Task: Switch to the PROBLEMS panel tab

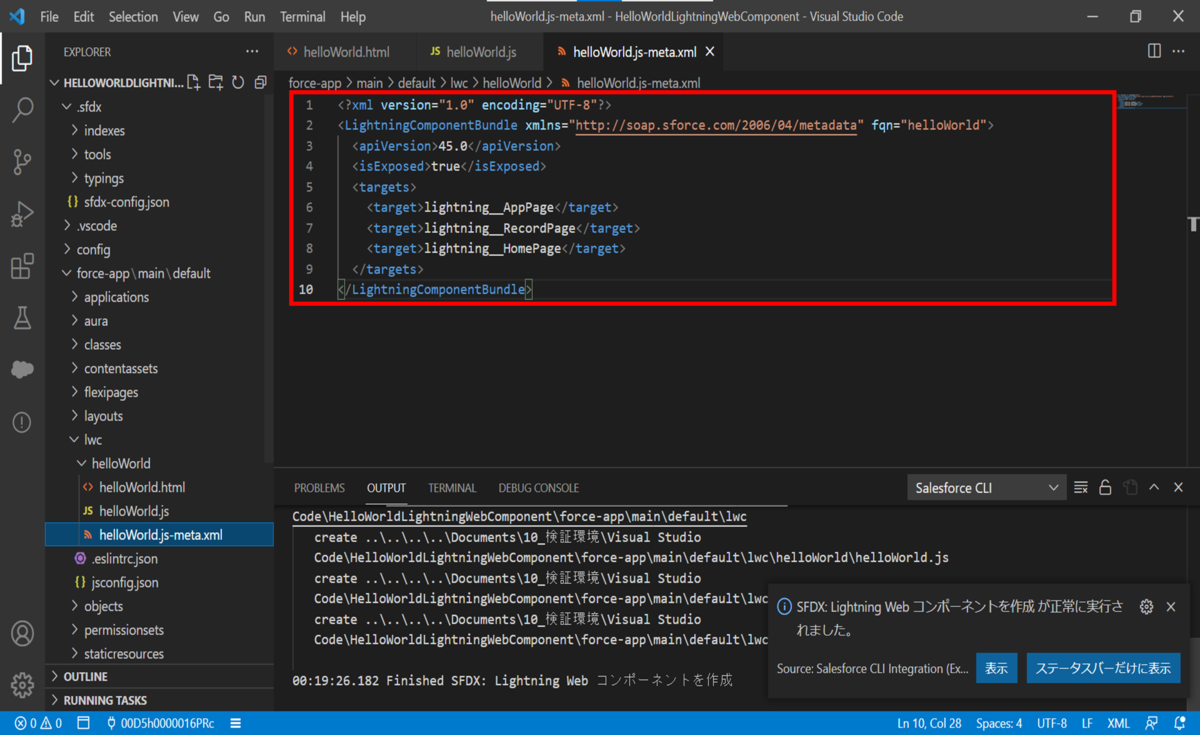Action: 319,488
